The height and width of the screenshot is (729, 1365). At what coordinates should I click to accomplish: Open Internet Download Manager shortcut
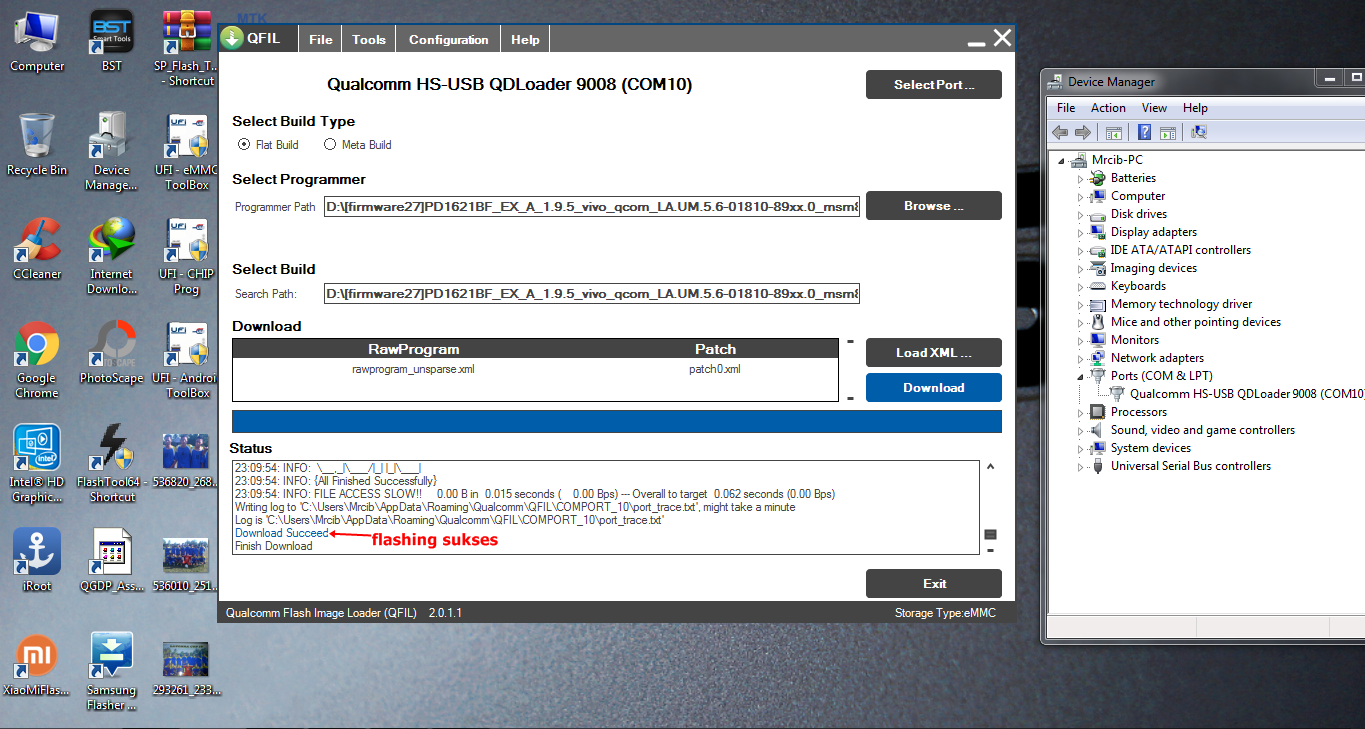(x=112, y=256)
